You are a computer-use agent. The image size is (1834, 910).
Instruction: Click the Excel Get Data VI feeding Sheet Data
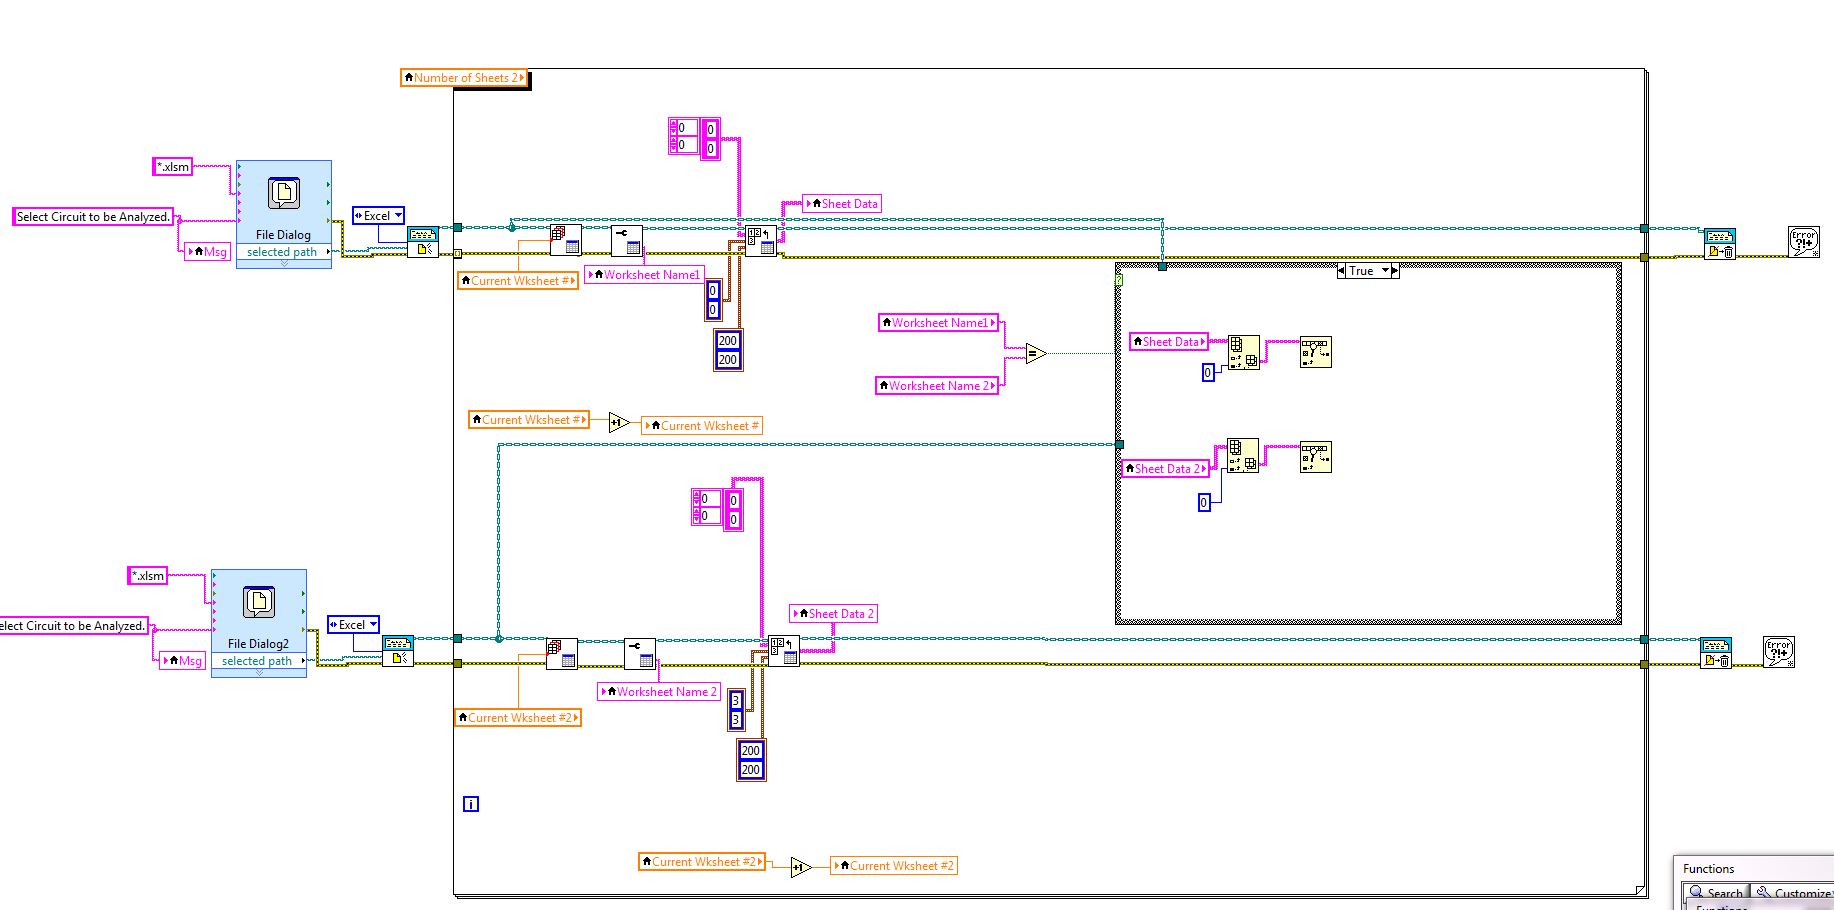[761, 241]
